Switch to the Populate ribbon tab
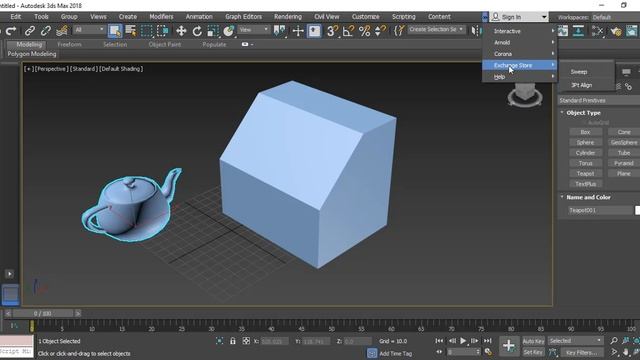 pyautogui.click(x=214, y=44)
